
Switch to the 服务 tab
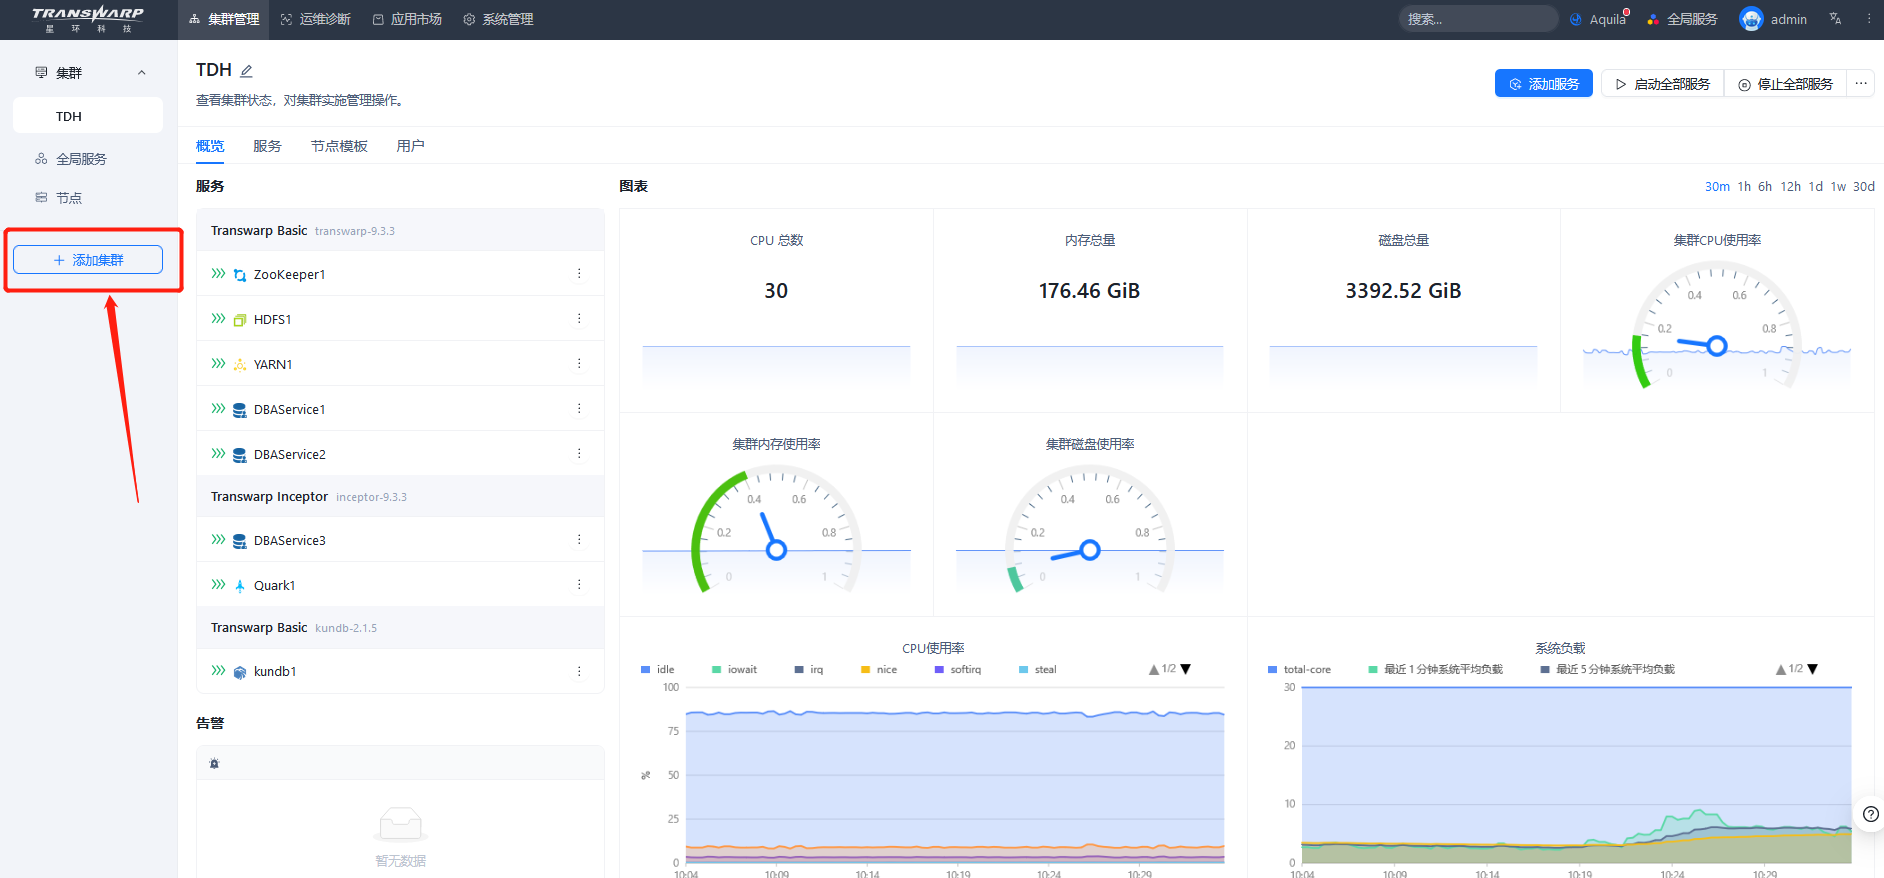tap(267, 146)
